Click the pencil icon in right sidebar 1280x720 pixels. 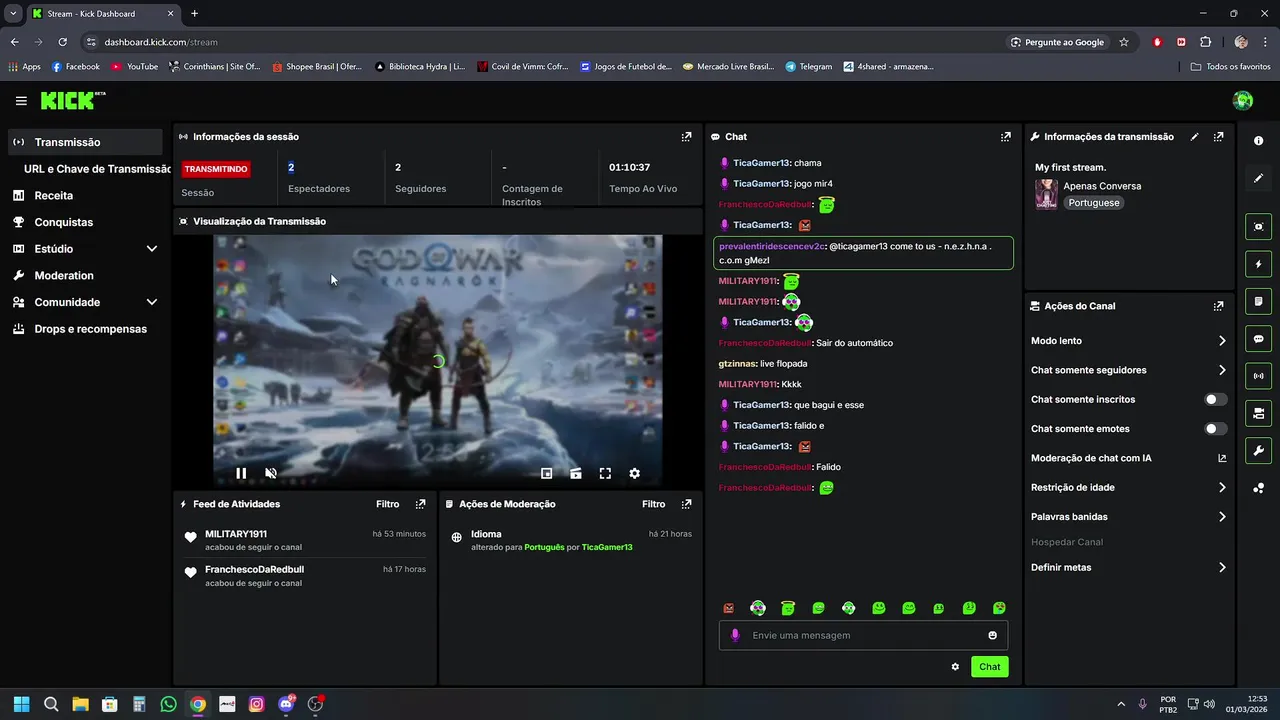coord(1259,178)
